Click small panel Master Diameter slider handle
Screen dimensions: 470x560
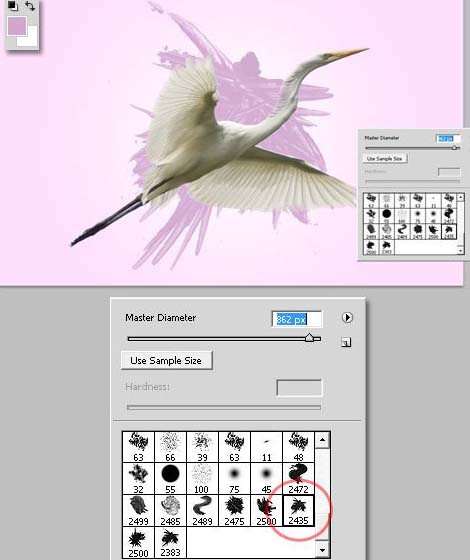tap(454, 148)
